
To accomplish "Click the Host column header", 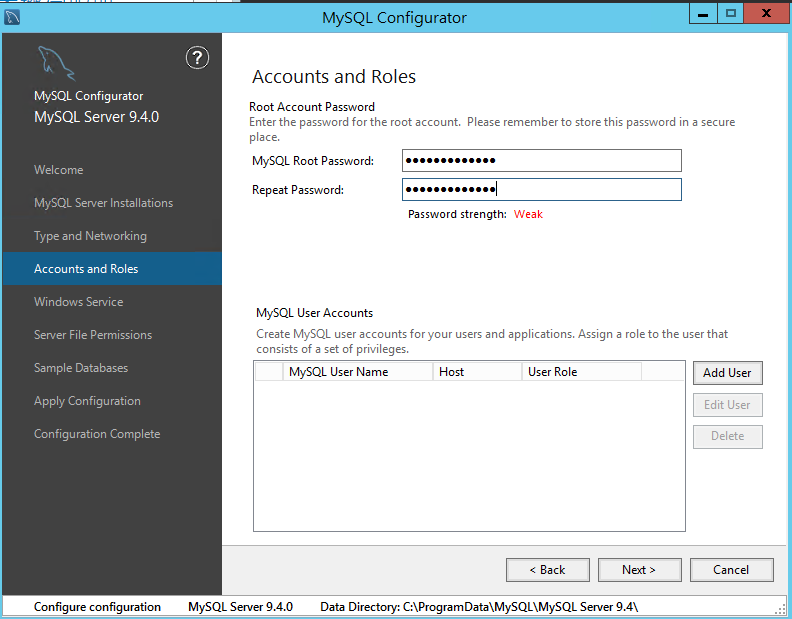I will tap(477, 372).
